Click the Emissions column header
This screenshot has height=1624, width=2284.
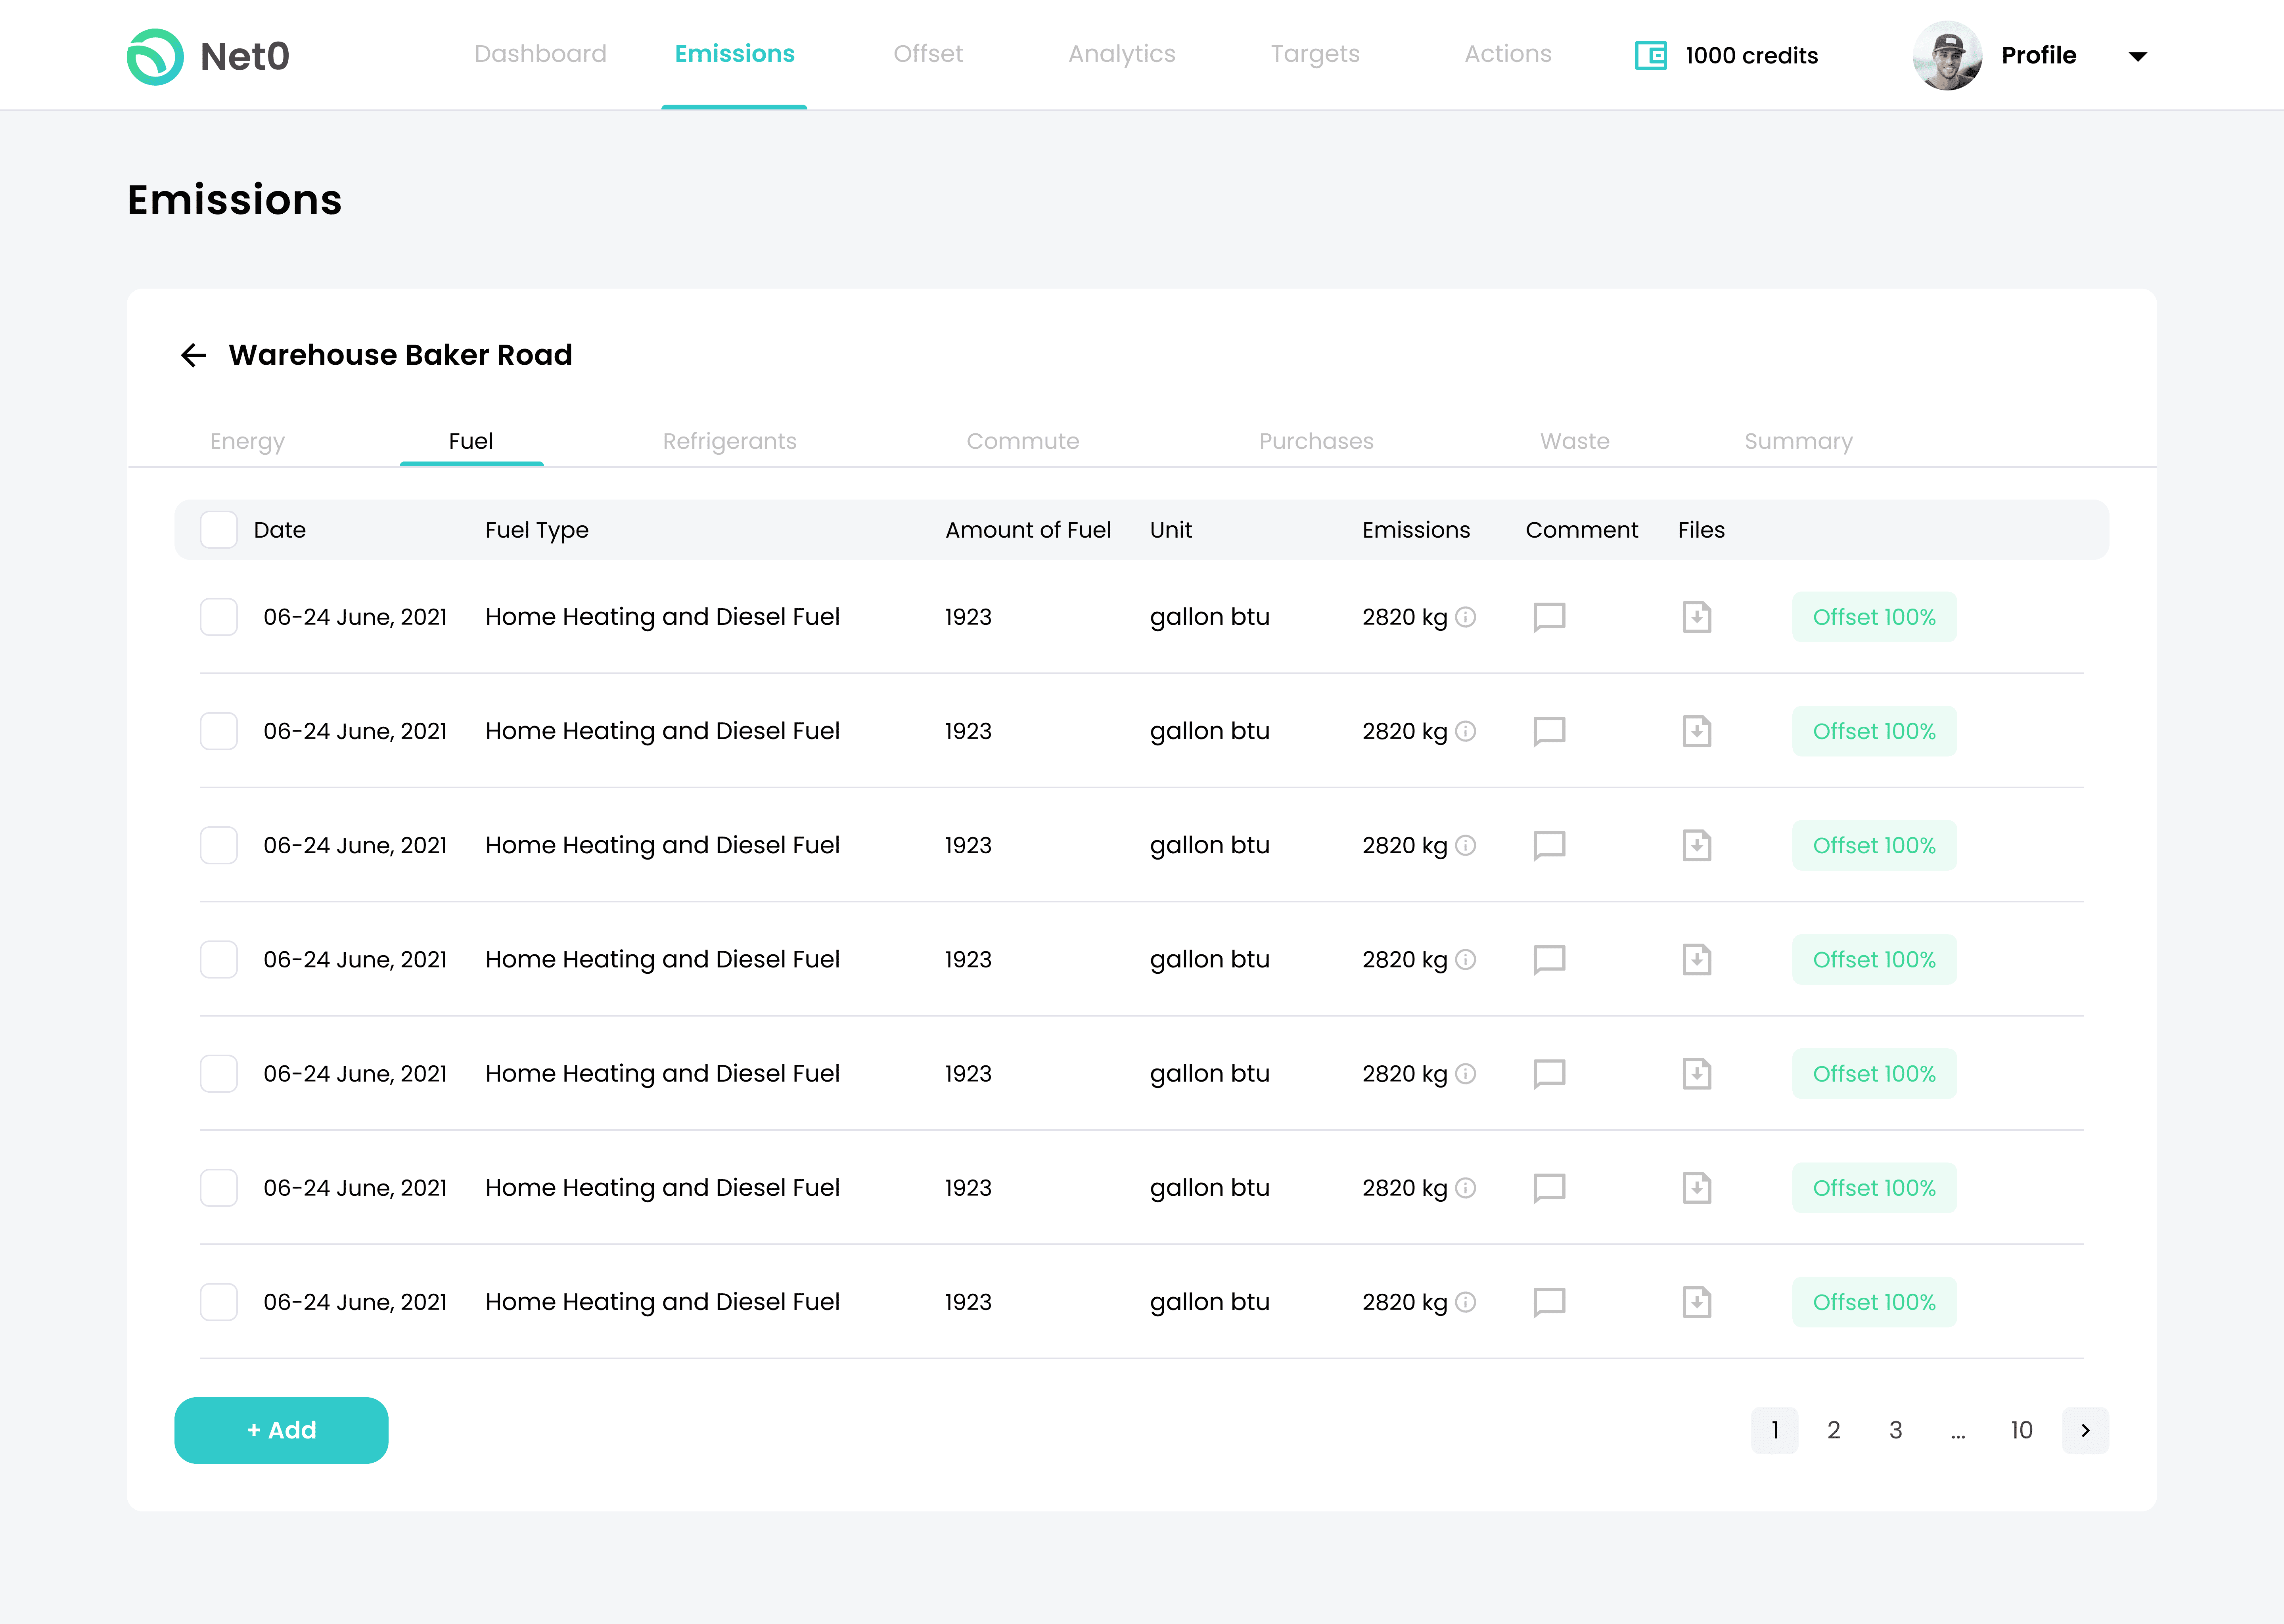pyautogui.click(x=1416, y=530)
